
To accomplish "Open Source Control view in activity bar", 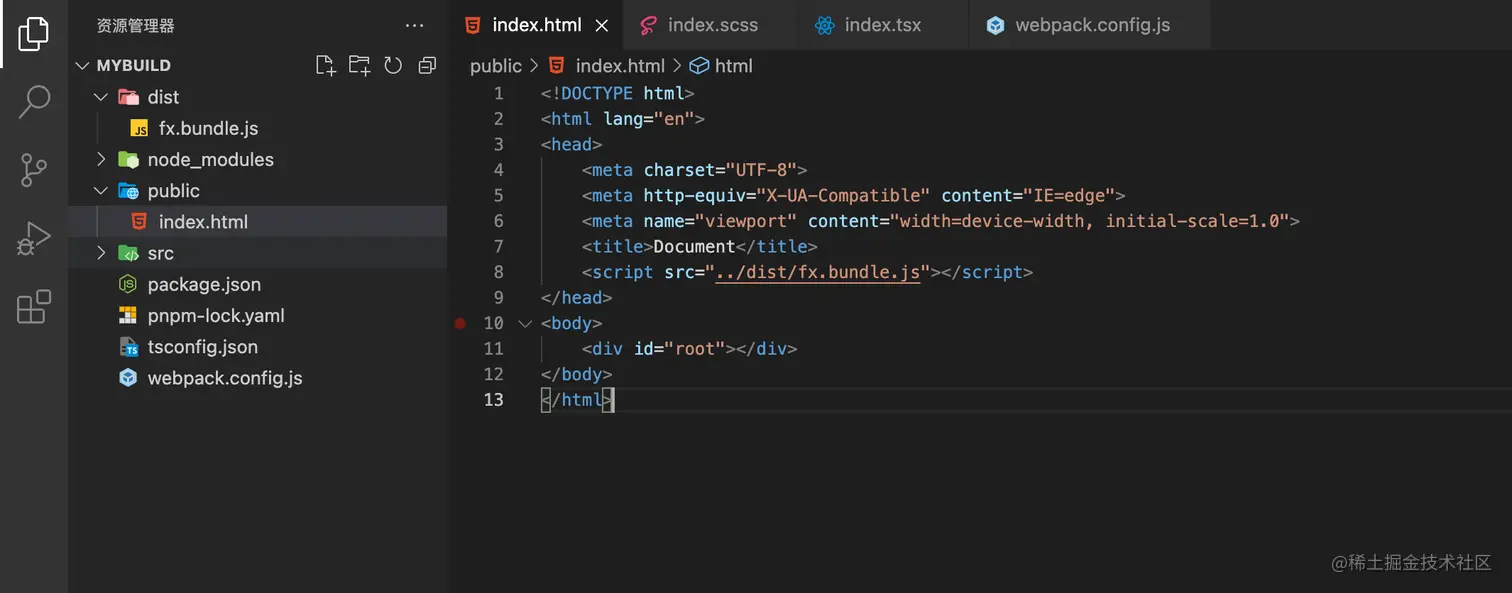I will [x=34, y=170].
